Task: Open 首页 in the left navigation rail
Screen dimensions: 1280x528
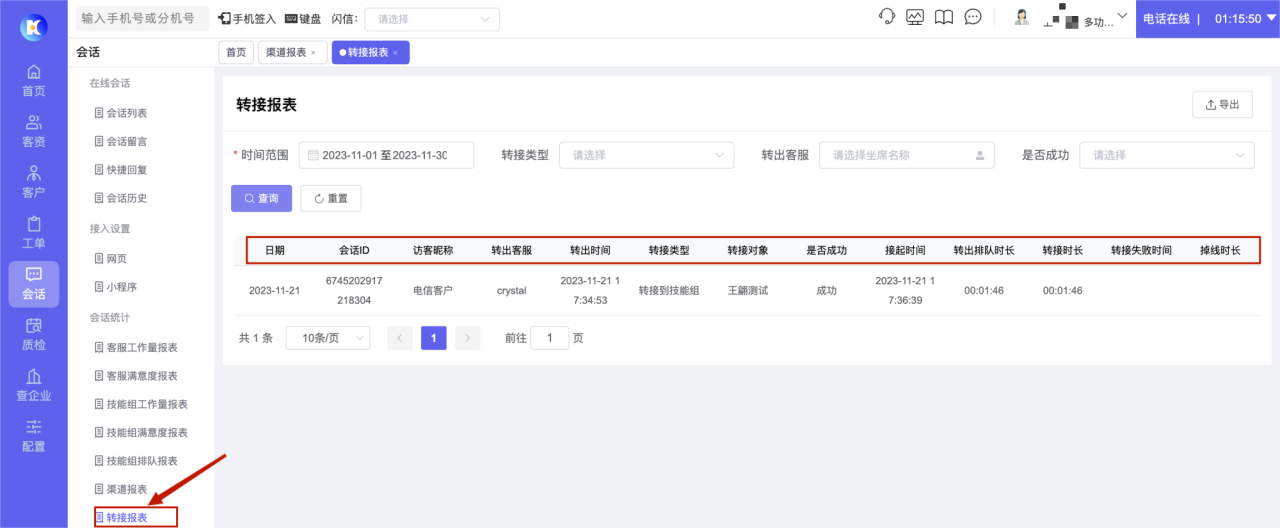Action: click(34, 81)
